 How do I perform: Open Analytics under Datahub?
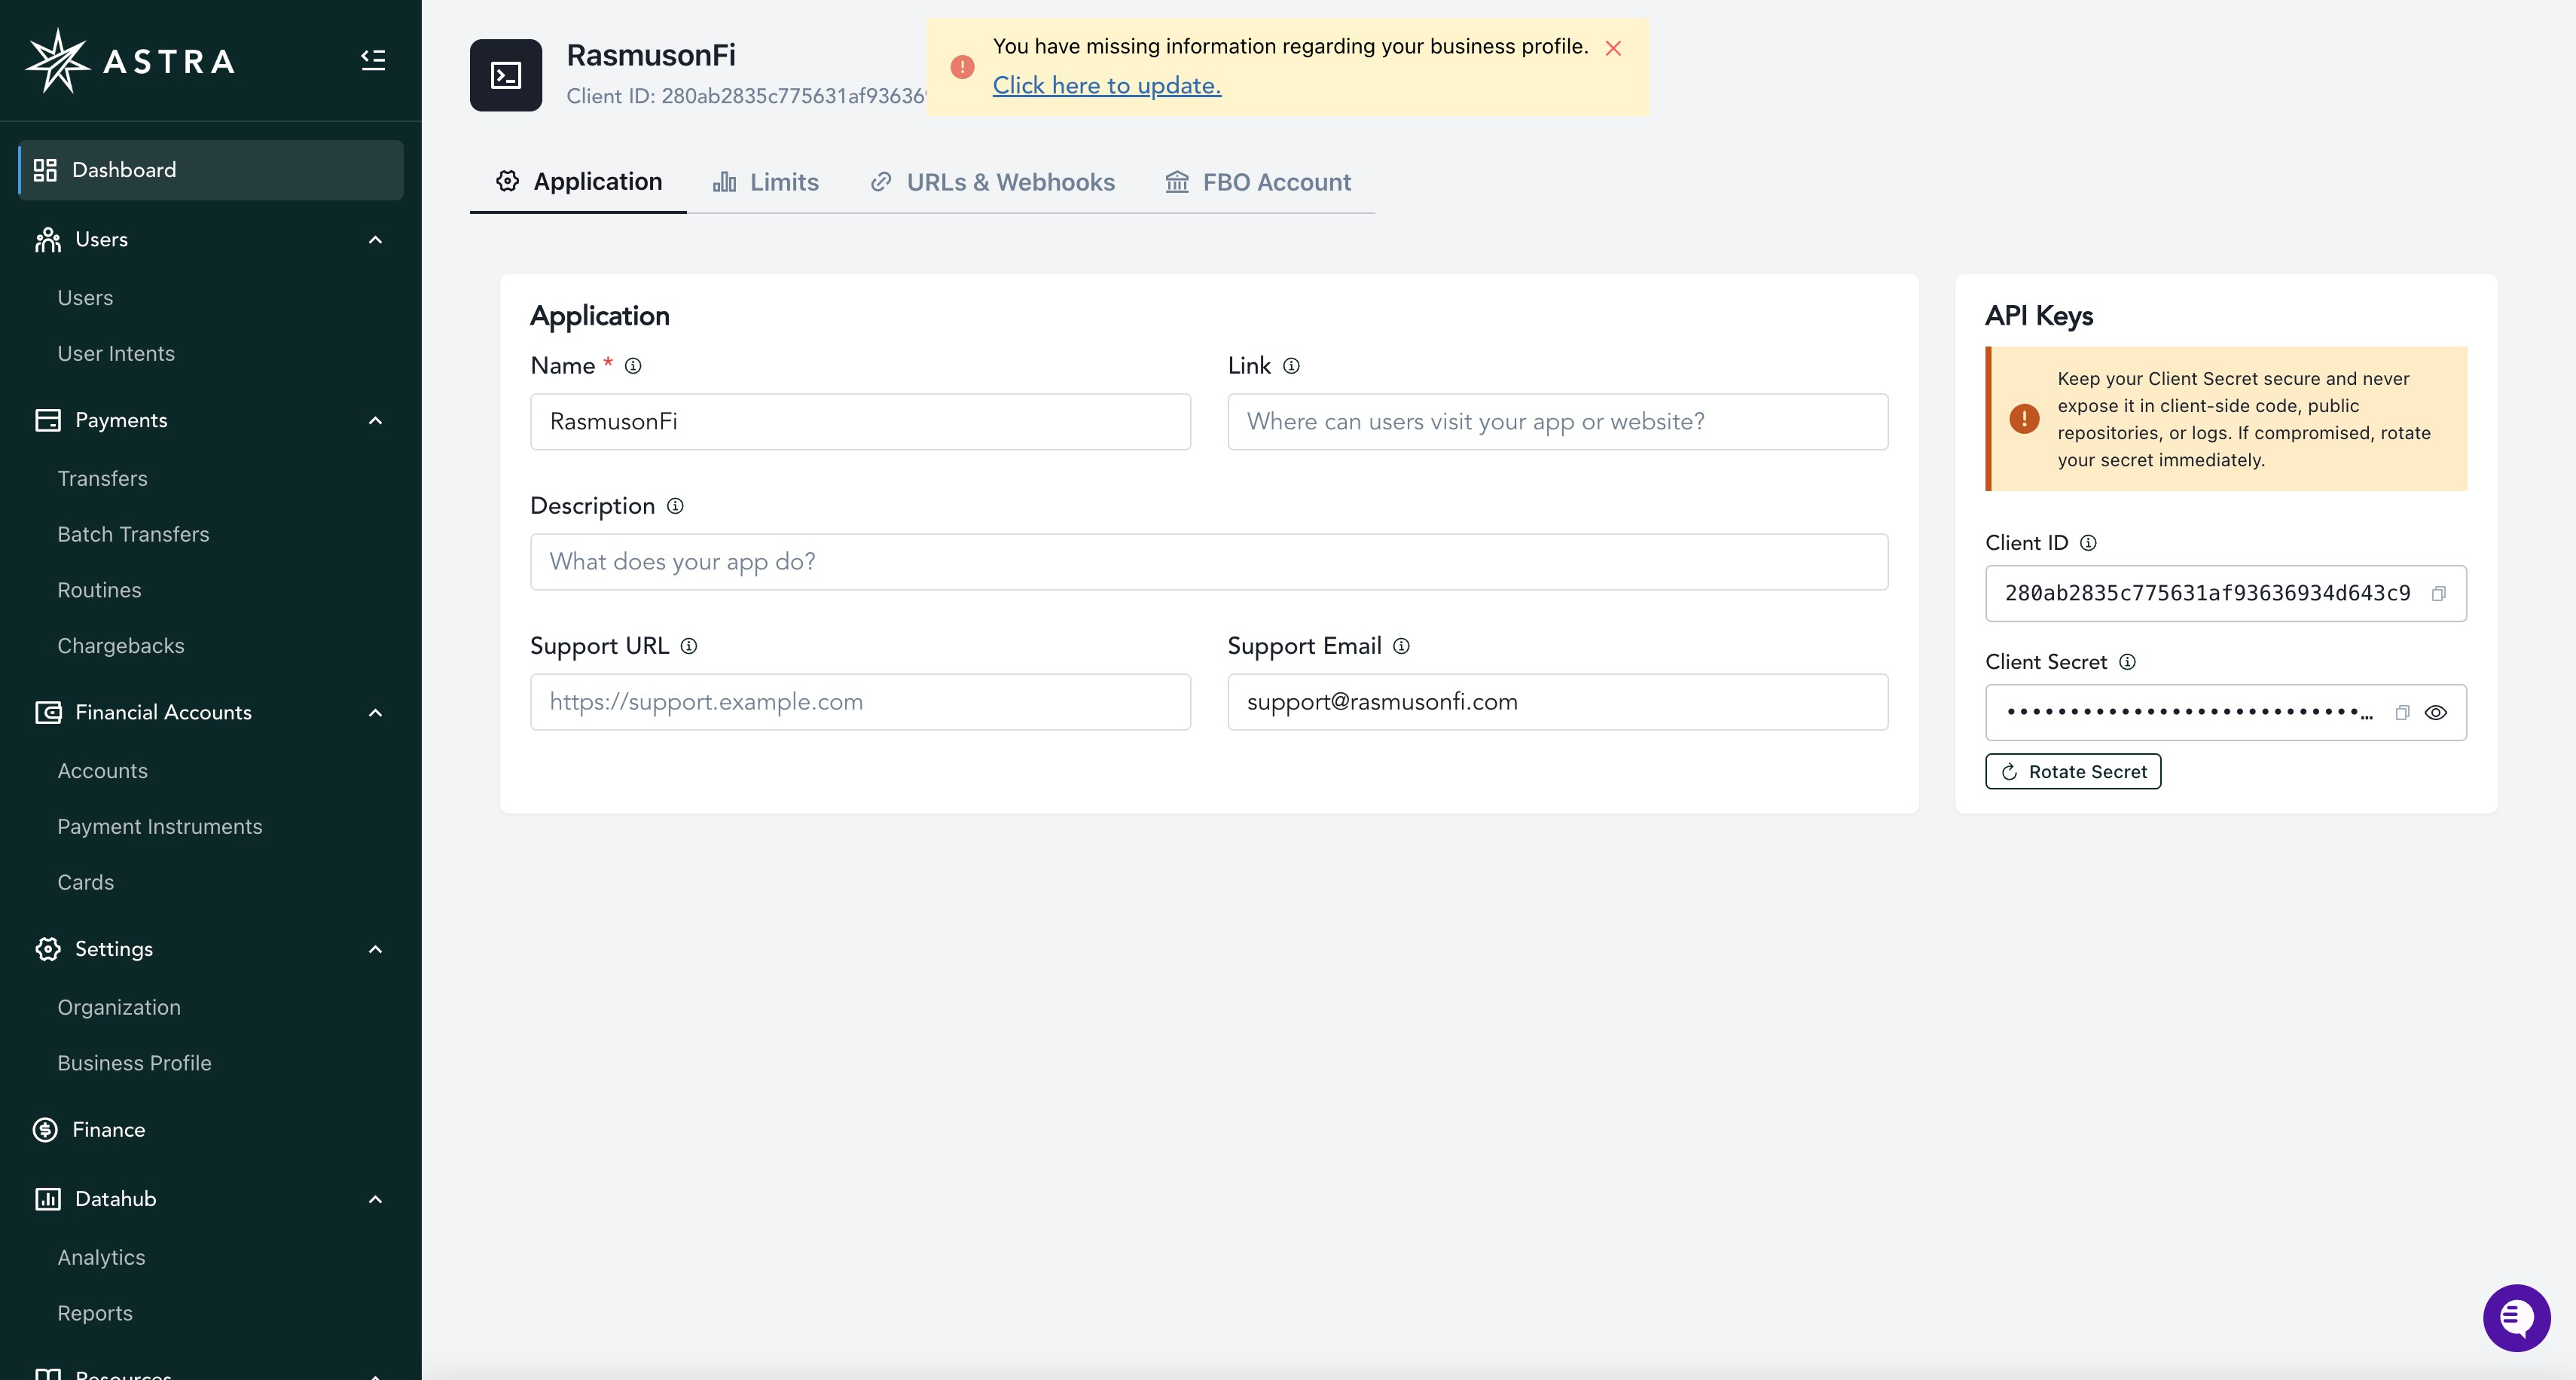point(101,1258)
